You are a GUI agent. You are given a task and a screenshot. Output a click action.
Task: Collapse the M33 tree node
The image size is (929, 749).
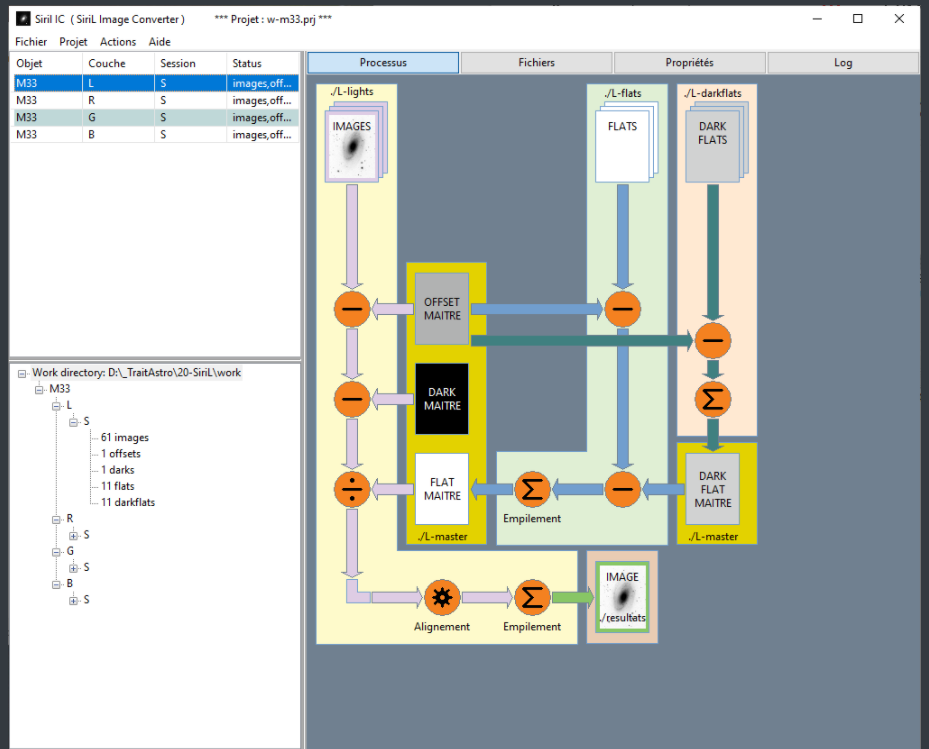pos(39,389)
